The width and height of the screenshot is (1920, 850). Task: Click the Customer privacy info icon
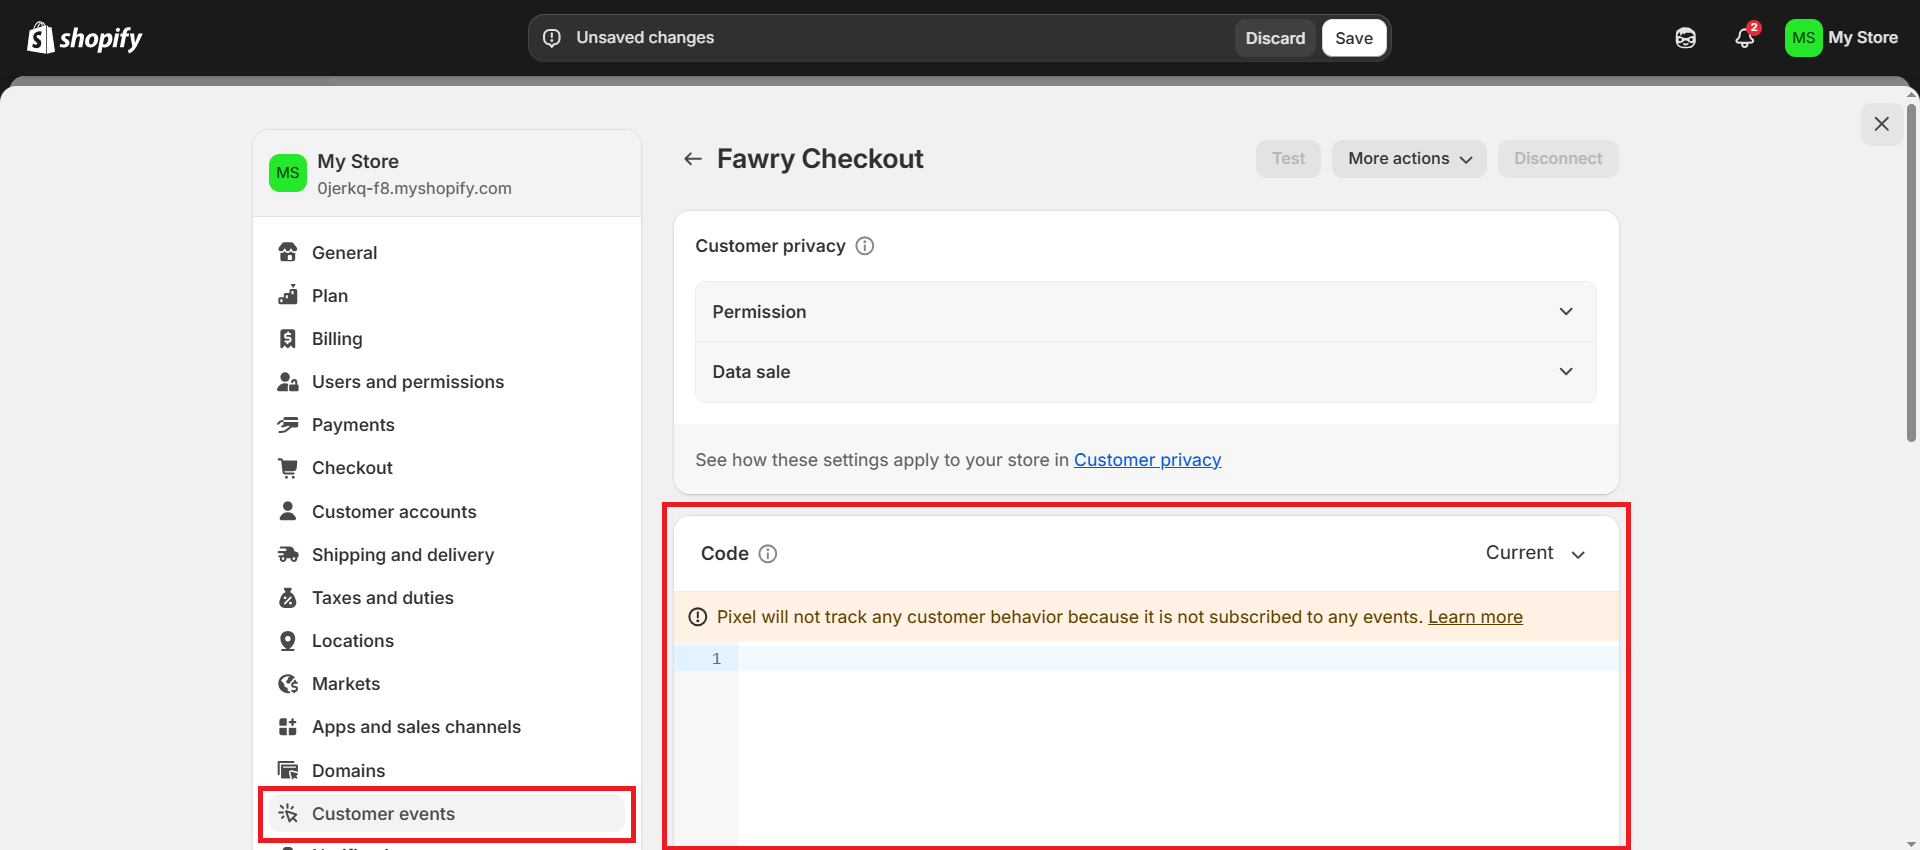(865, 246)
